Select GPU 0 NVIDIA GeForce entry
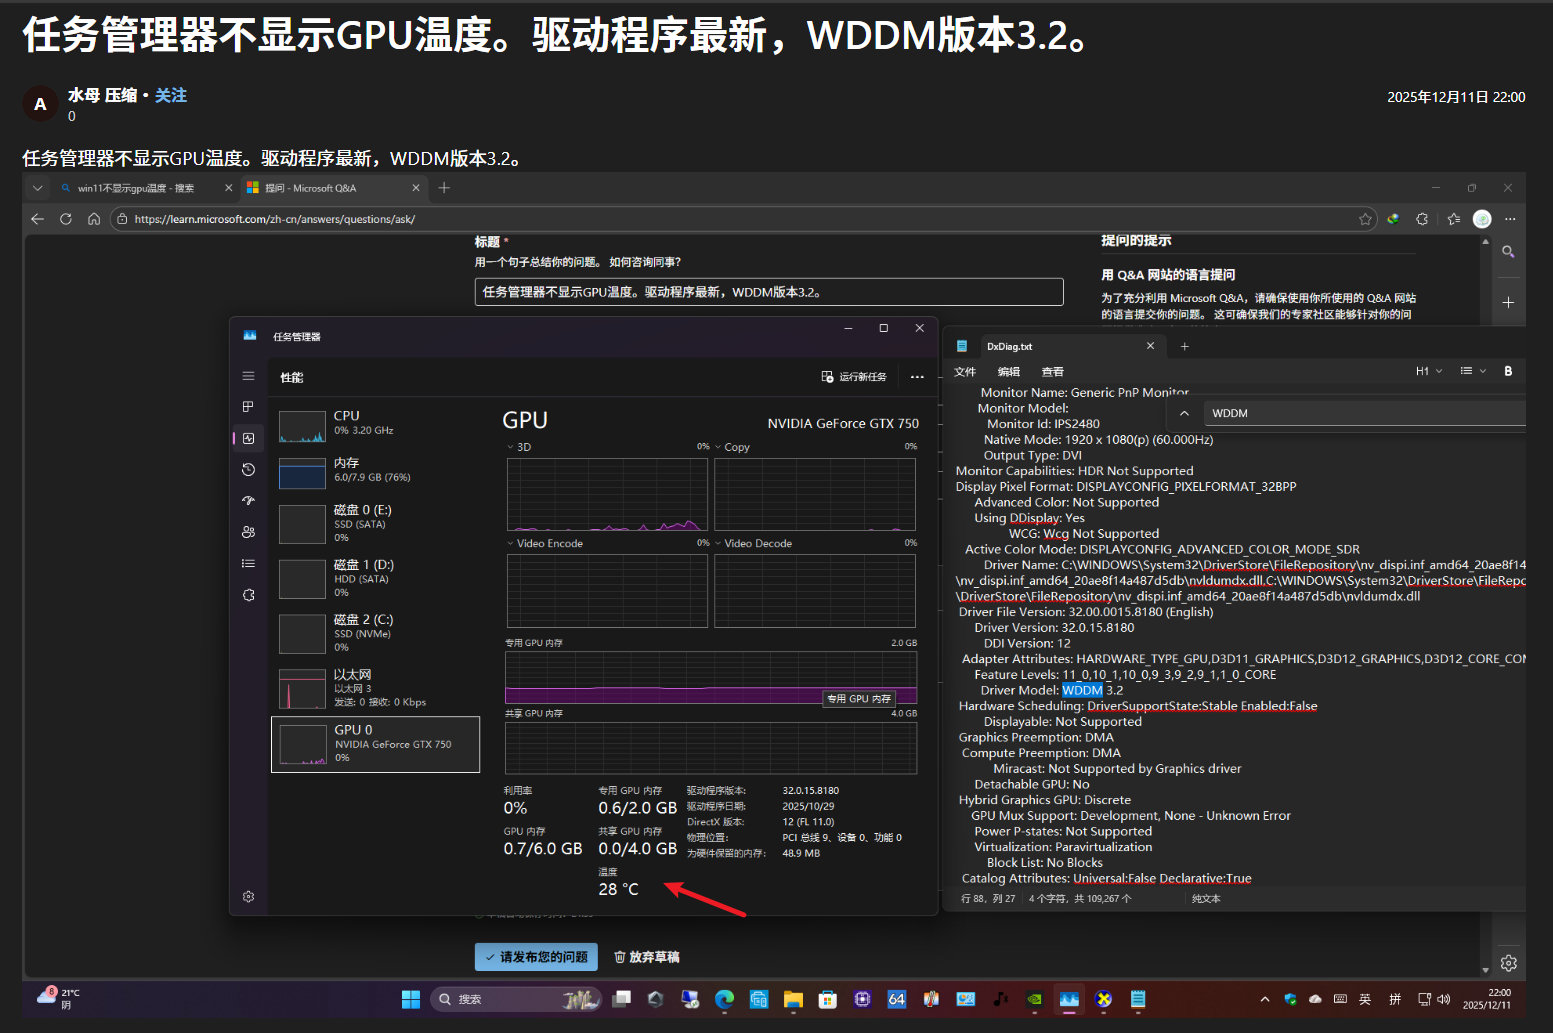 [375, 744]
